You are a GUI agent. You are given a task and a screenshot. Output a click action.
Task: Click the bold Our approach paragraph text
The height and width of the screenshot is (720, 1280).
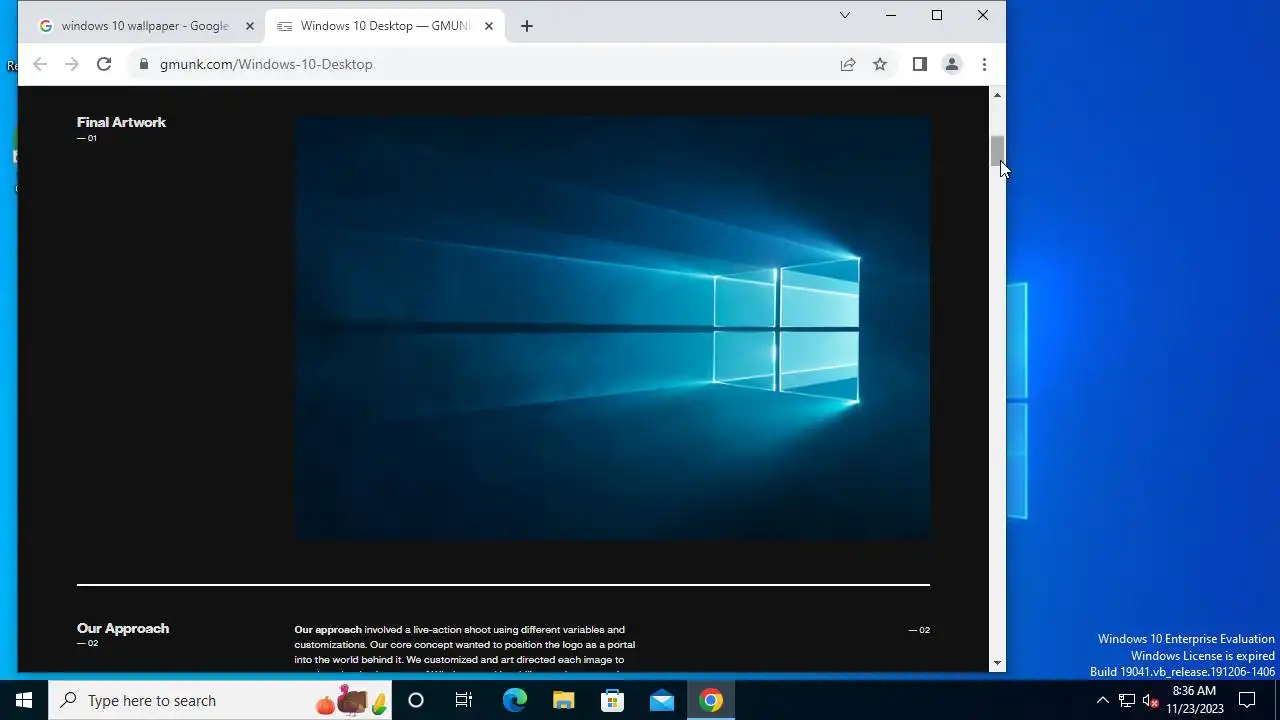coord(328,629)
